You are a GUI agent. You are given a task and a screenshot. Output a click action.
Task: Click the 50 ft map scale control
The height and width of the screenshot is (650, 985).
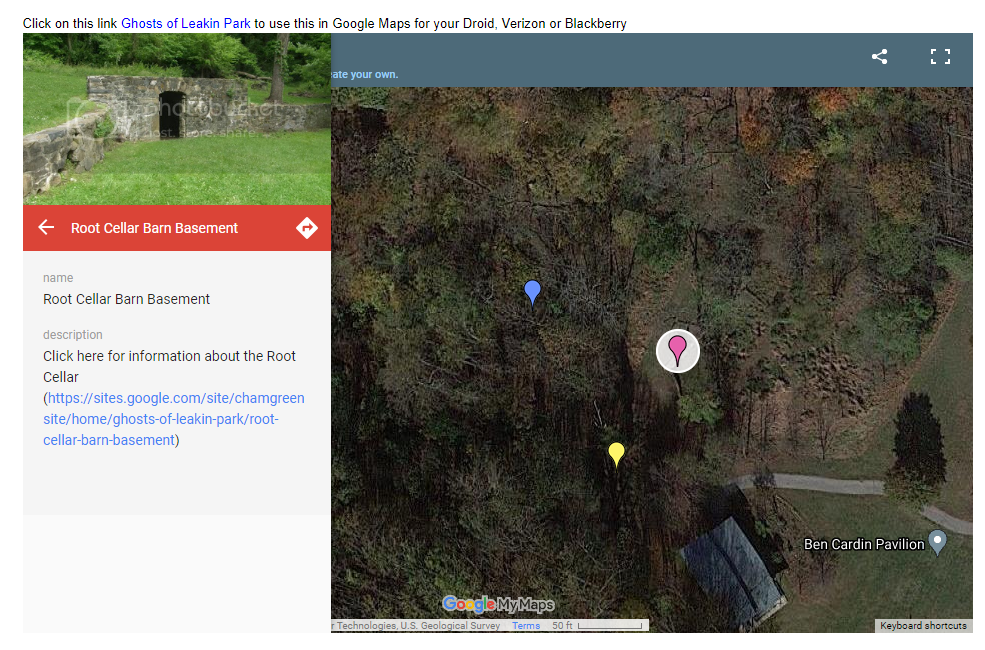pyautogui.click(x=597, y=626)
